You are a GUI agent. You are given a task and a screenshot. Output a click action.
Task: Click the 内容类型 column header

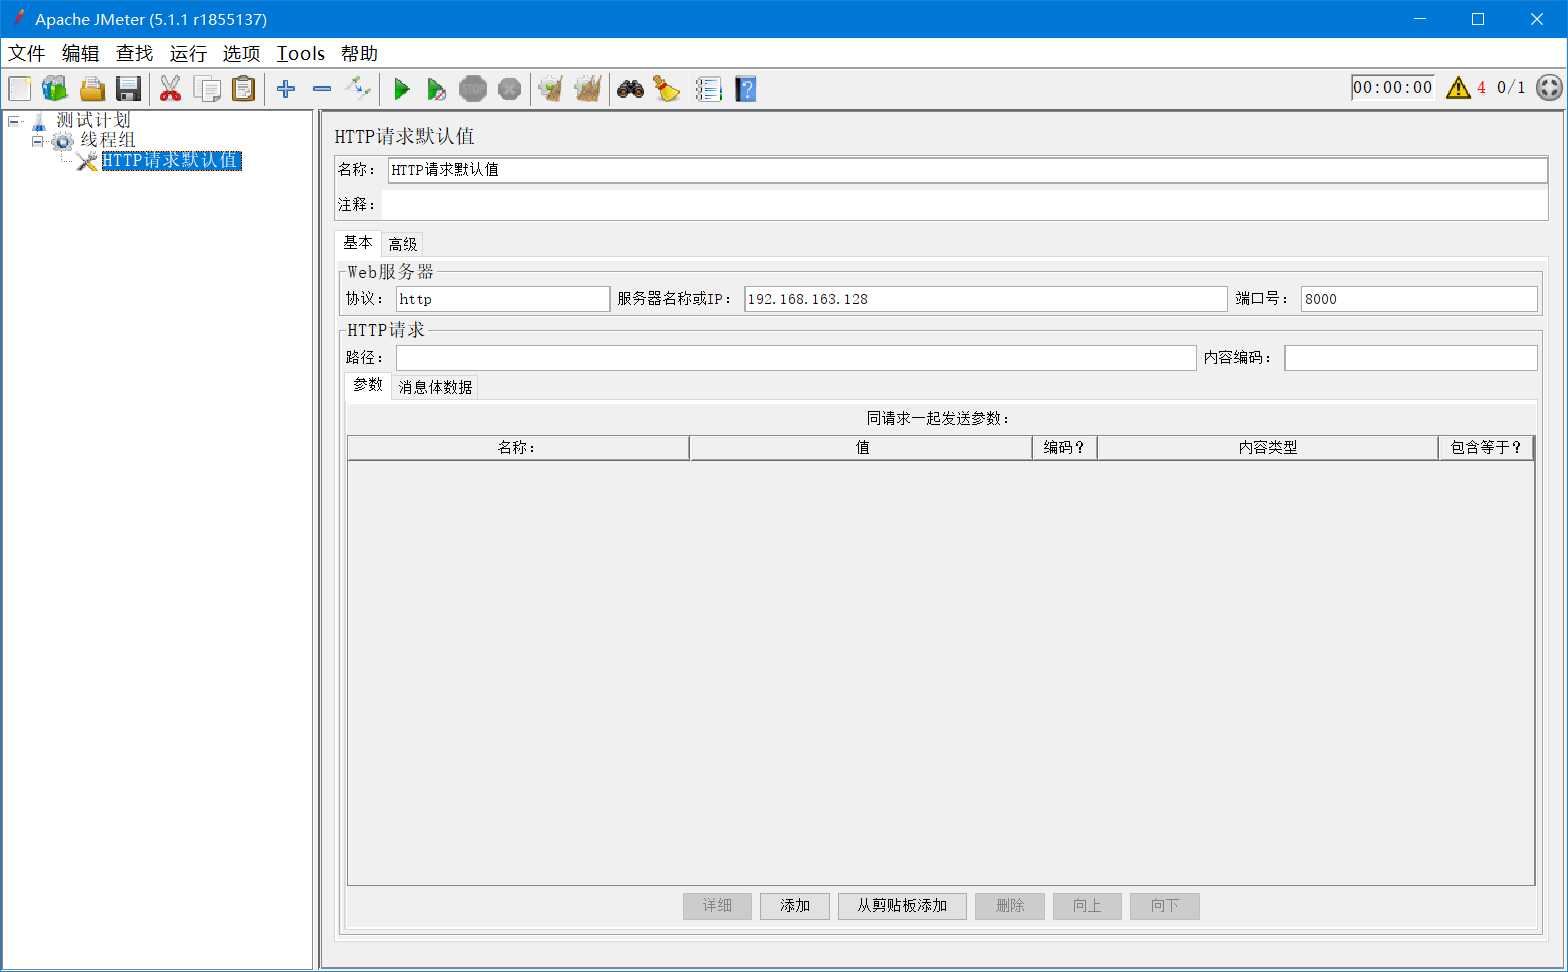tap(1268, 448)
